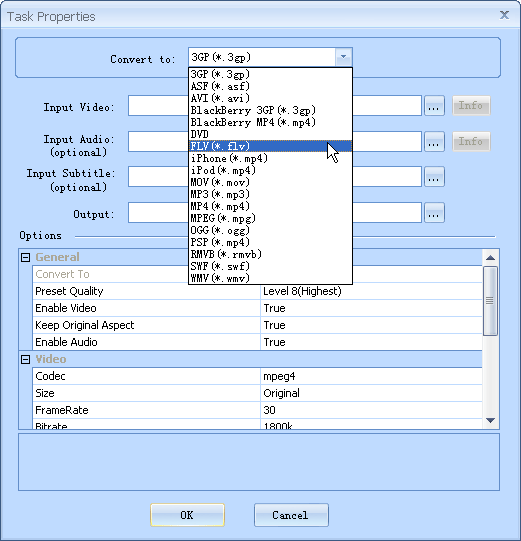This screenshot has width=521, height=541.
Task: Collapse the Video options section
Action: [26, 360]
